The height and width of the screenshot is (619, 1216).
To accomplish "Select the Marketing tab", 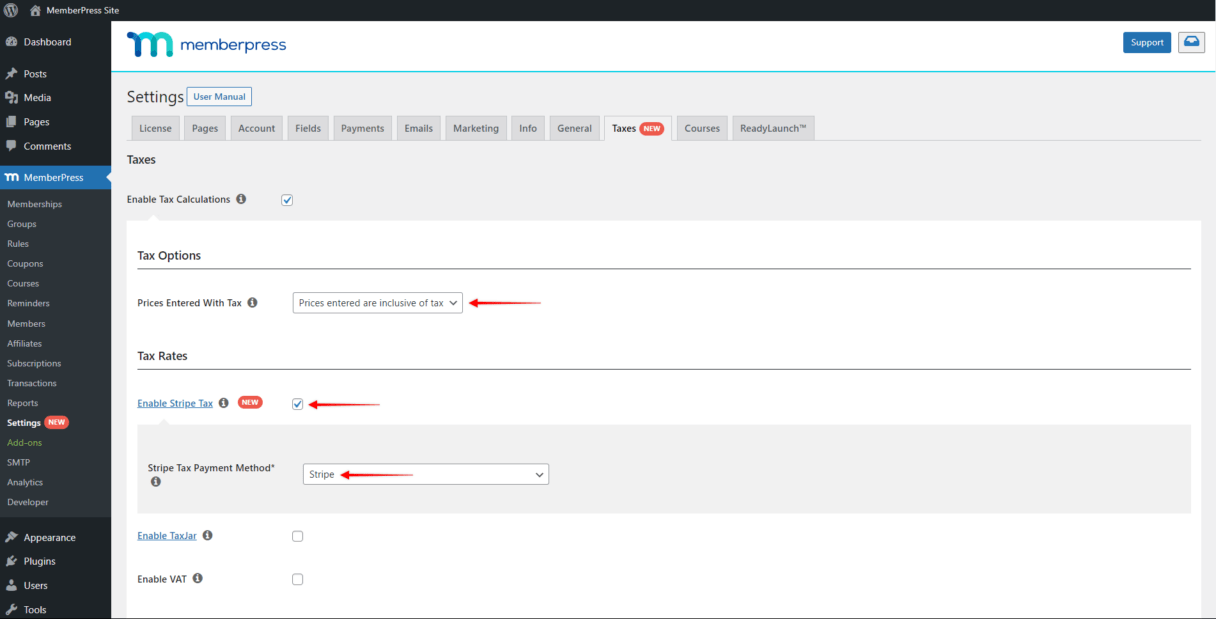I will (476, 128).
